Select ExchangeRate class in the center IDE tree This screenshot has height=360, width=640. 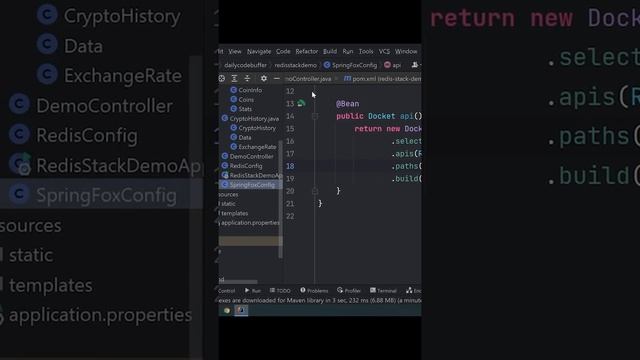tap(253, 147)
